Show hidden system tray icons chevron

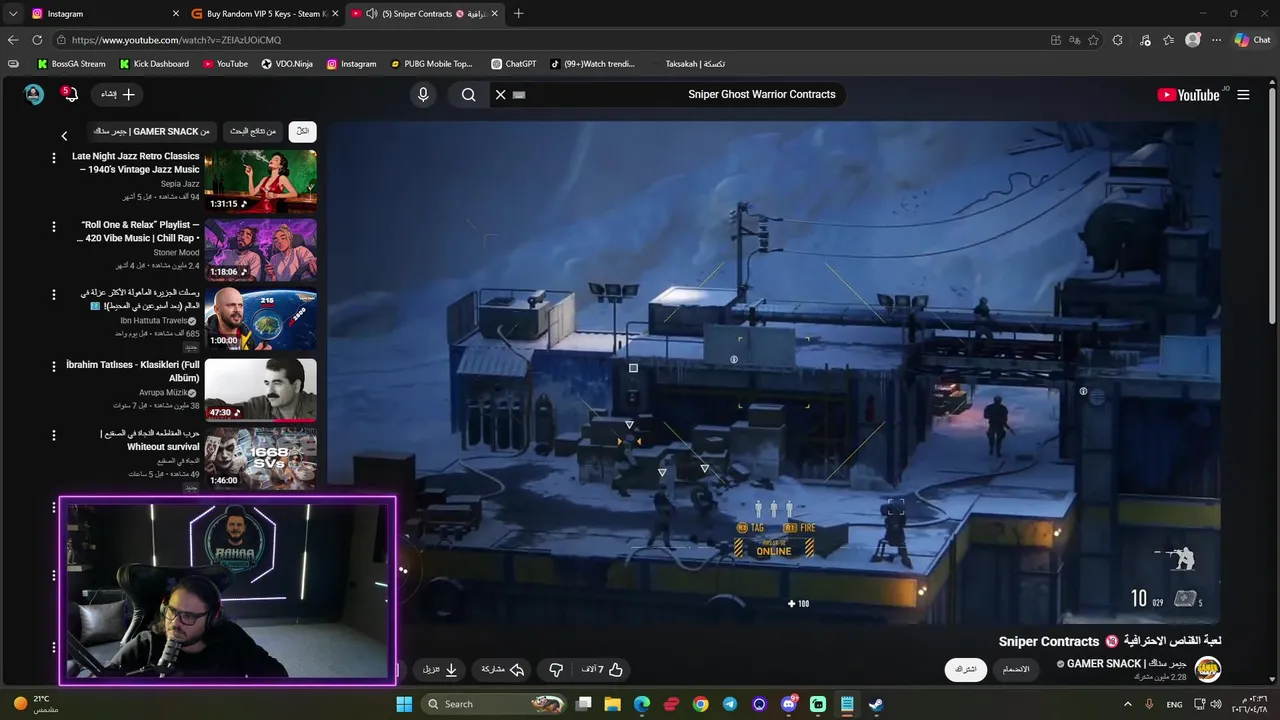click(x=1127, y=704)
